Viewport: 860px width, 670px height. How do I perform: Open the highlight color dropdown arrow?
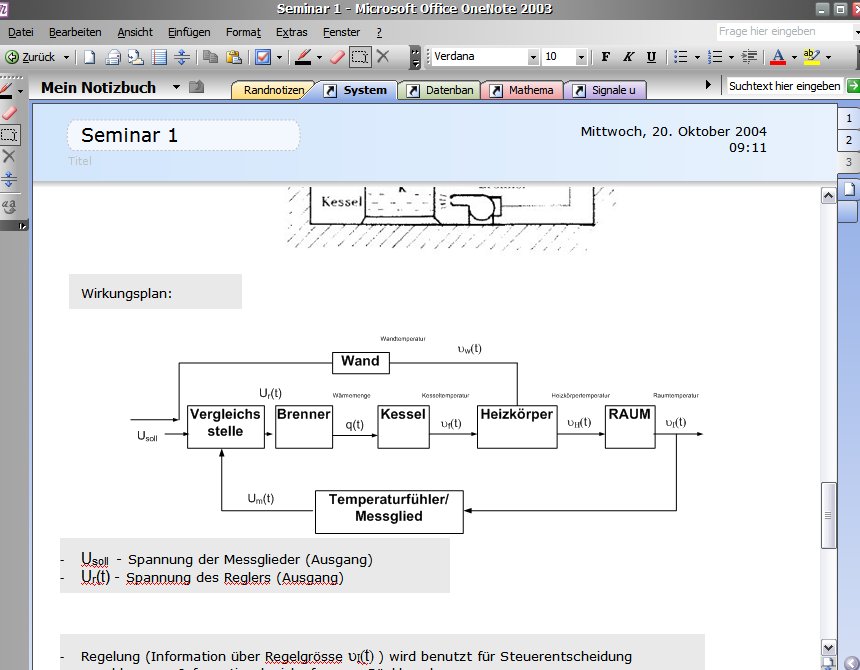tap(828, 57)
